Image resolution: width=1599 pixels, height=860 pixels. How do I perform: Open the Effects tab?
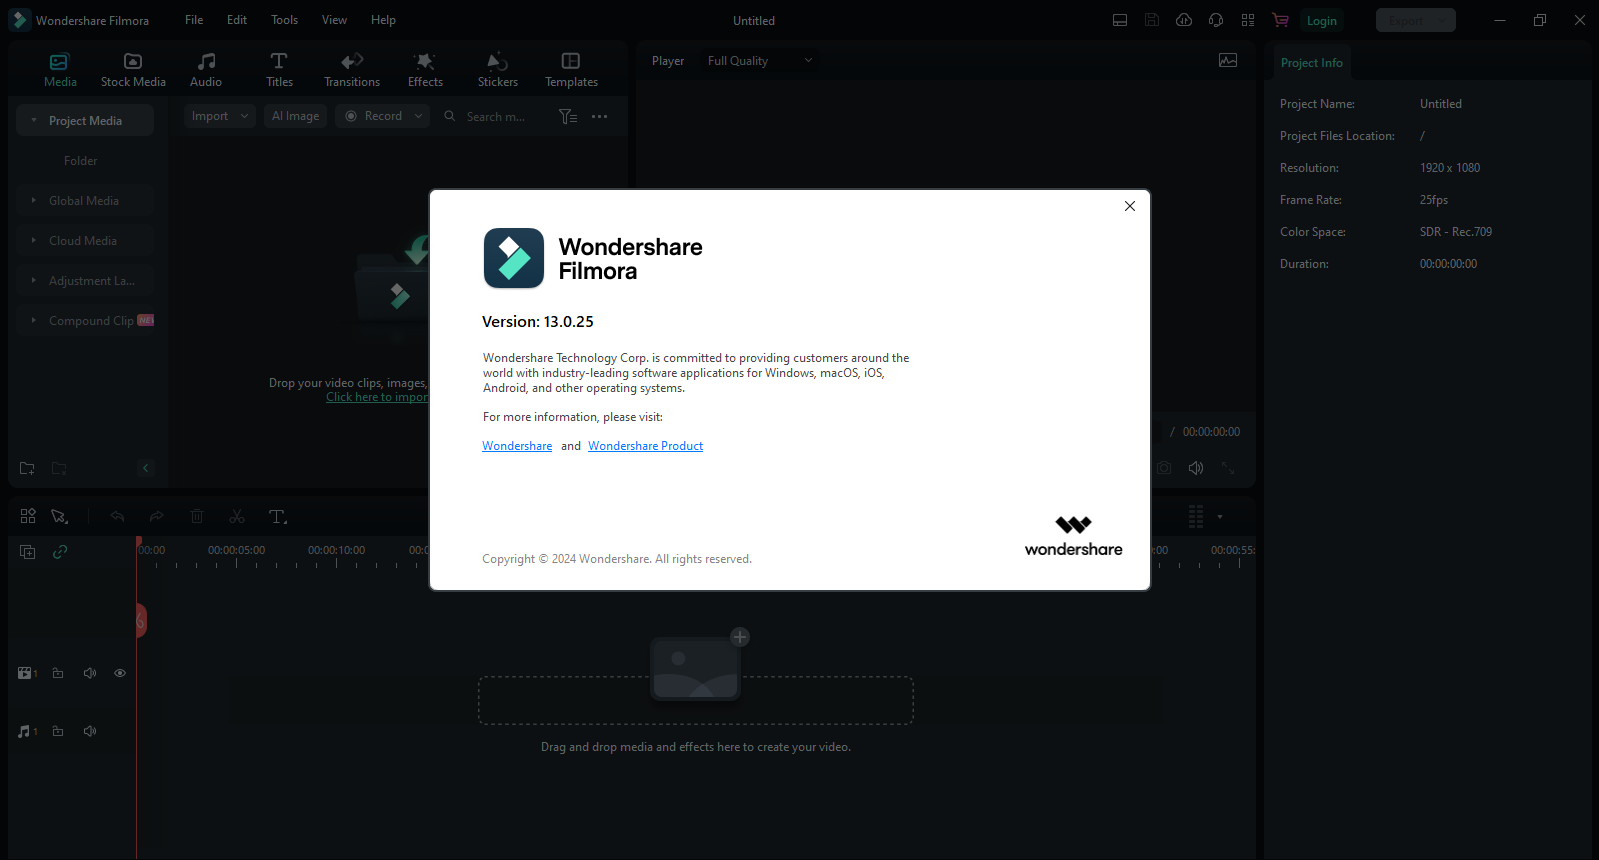coord(425,70)
